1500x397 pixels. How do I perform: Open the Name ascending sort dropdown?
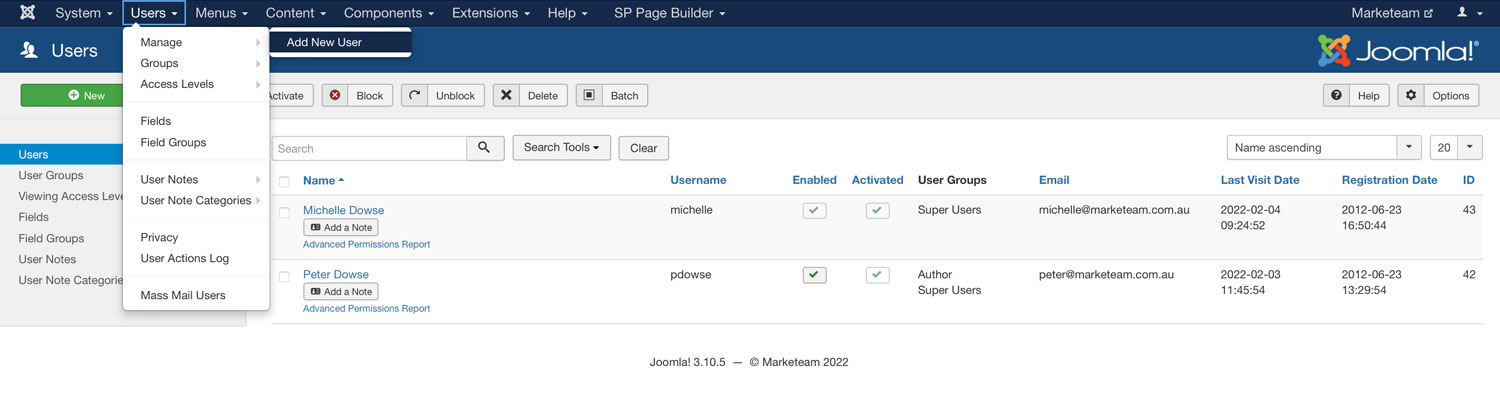point(1324,147)
